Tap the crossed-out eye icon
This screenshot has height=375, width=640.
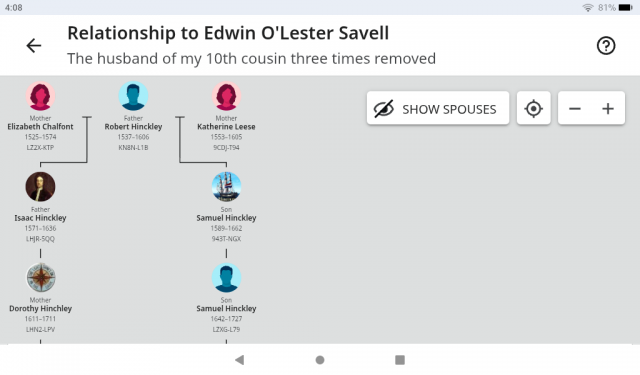click(x=384, y=109)
